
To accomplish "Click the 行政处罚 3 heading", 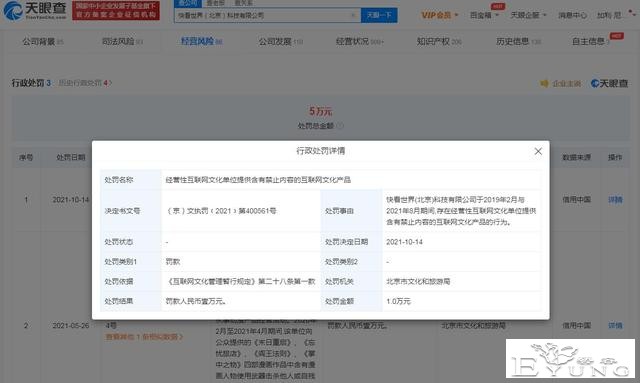I will click(31, 83).
